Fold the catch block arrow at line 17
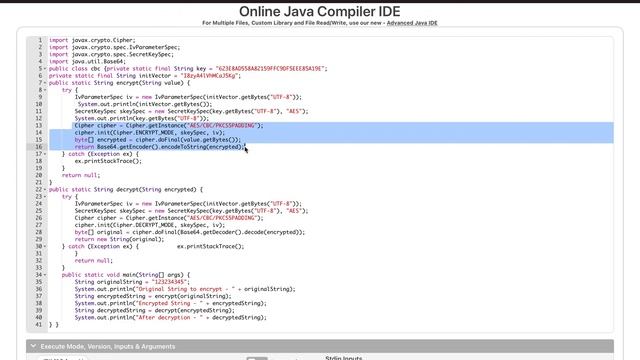This screenshot has width=640, height=360. [x=45, y=154]
